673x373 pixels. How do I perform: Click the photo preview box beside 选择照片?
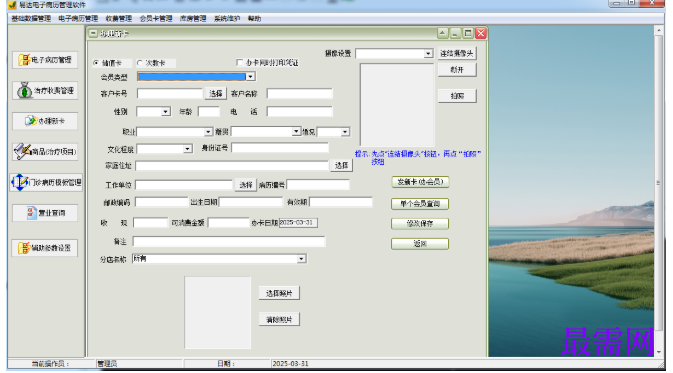[218, 312]
